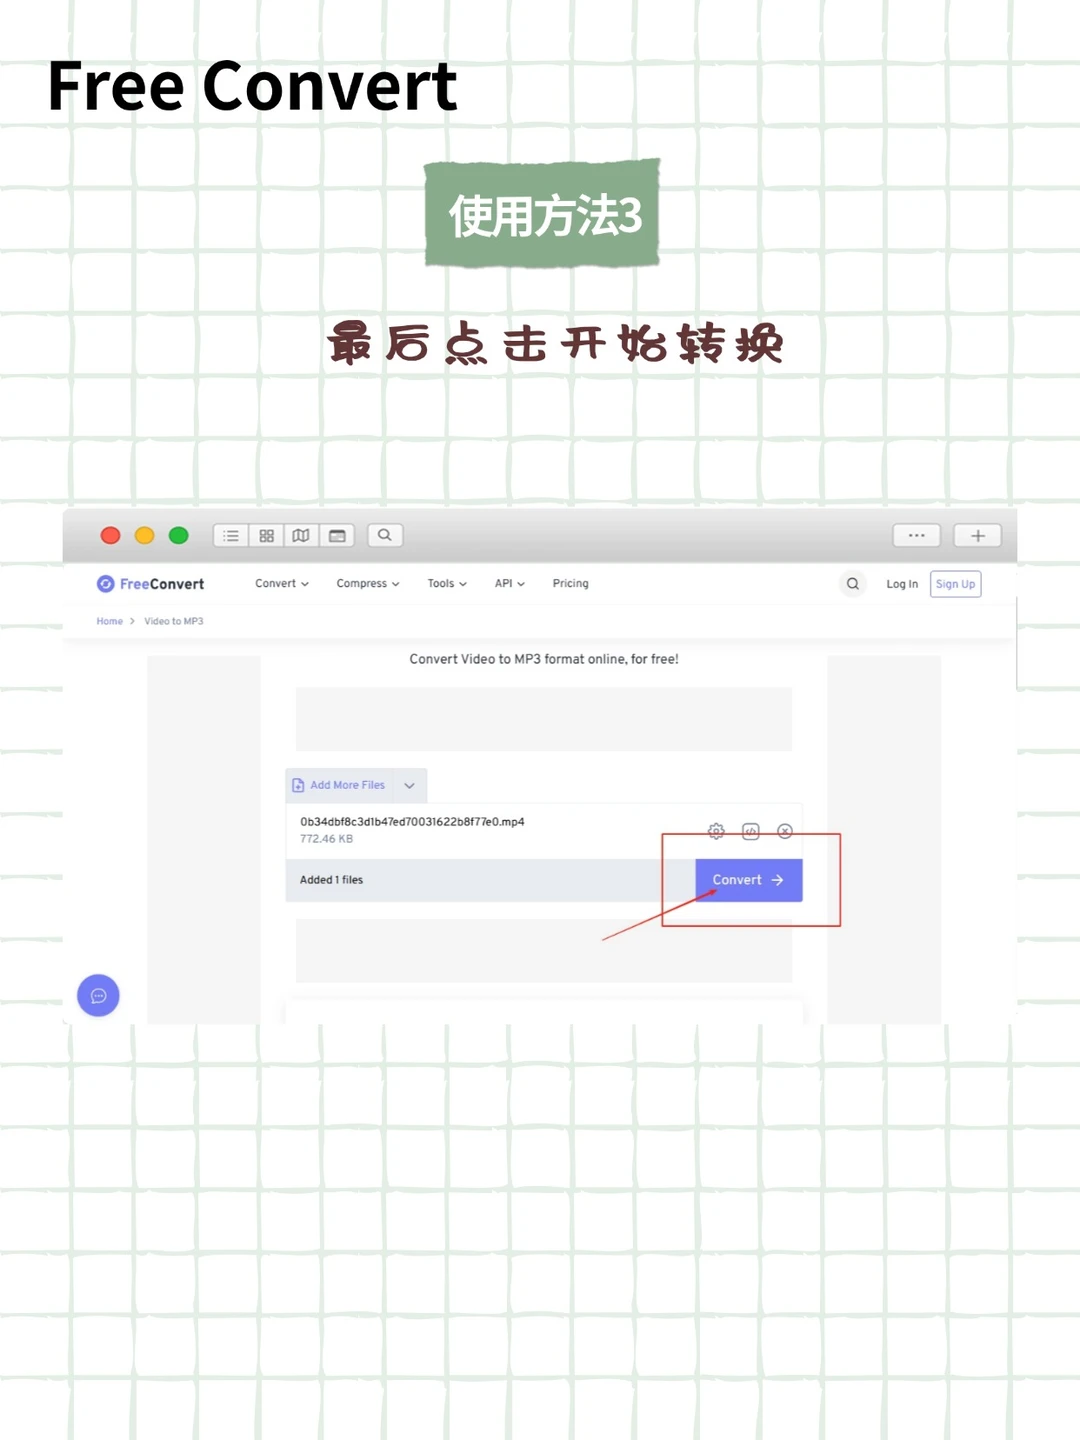Click Video to MP3 breadcrumb
Image resolution: width=1080 pixels, height=1440 pixels.
pos(174,621)
